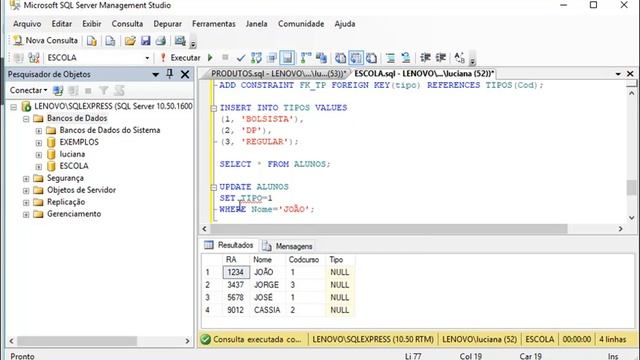Click the uncomment selected lines icon
Image resolution: width=640 pixels, height=360 pixels.
(x=406, y=58)
